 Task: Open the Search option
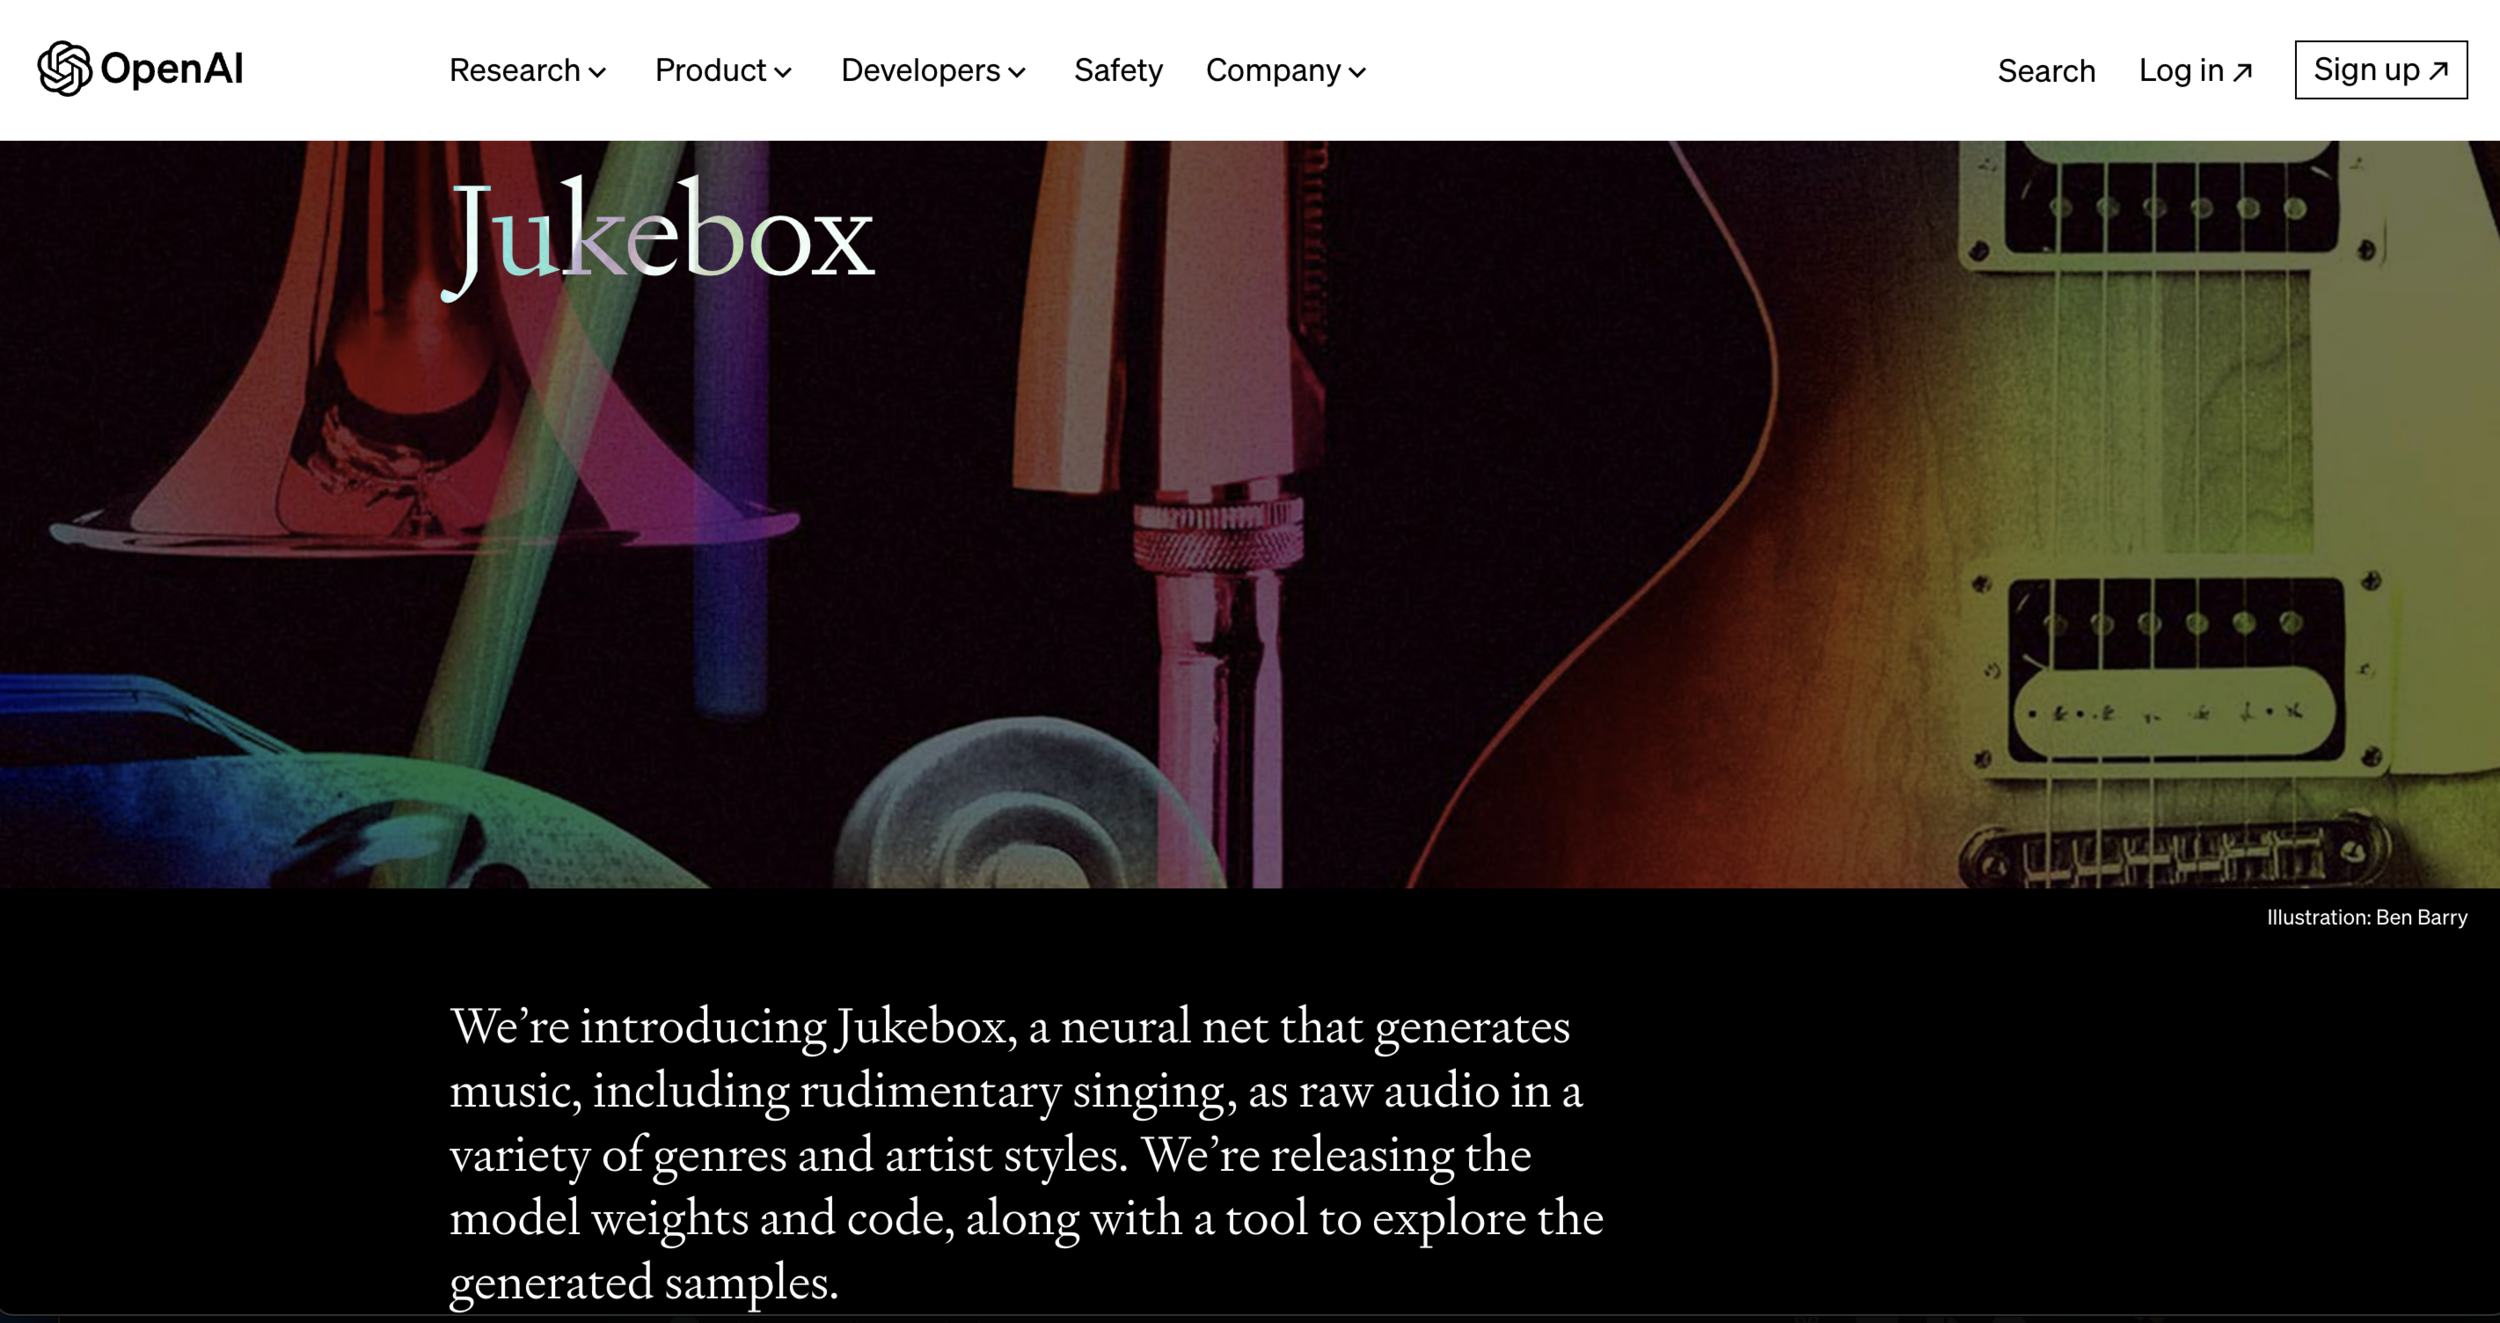point(2046,71)
